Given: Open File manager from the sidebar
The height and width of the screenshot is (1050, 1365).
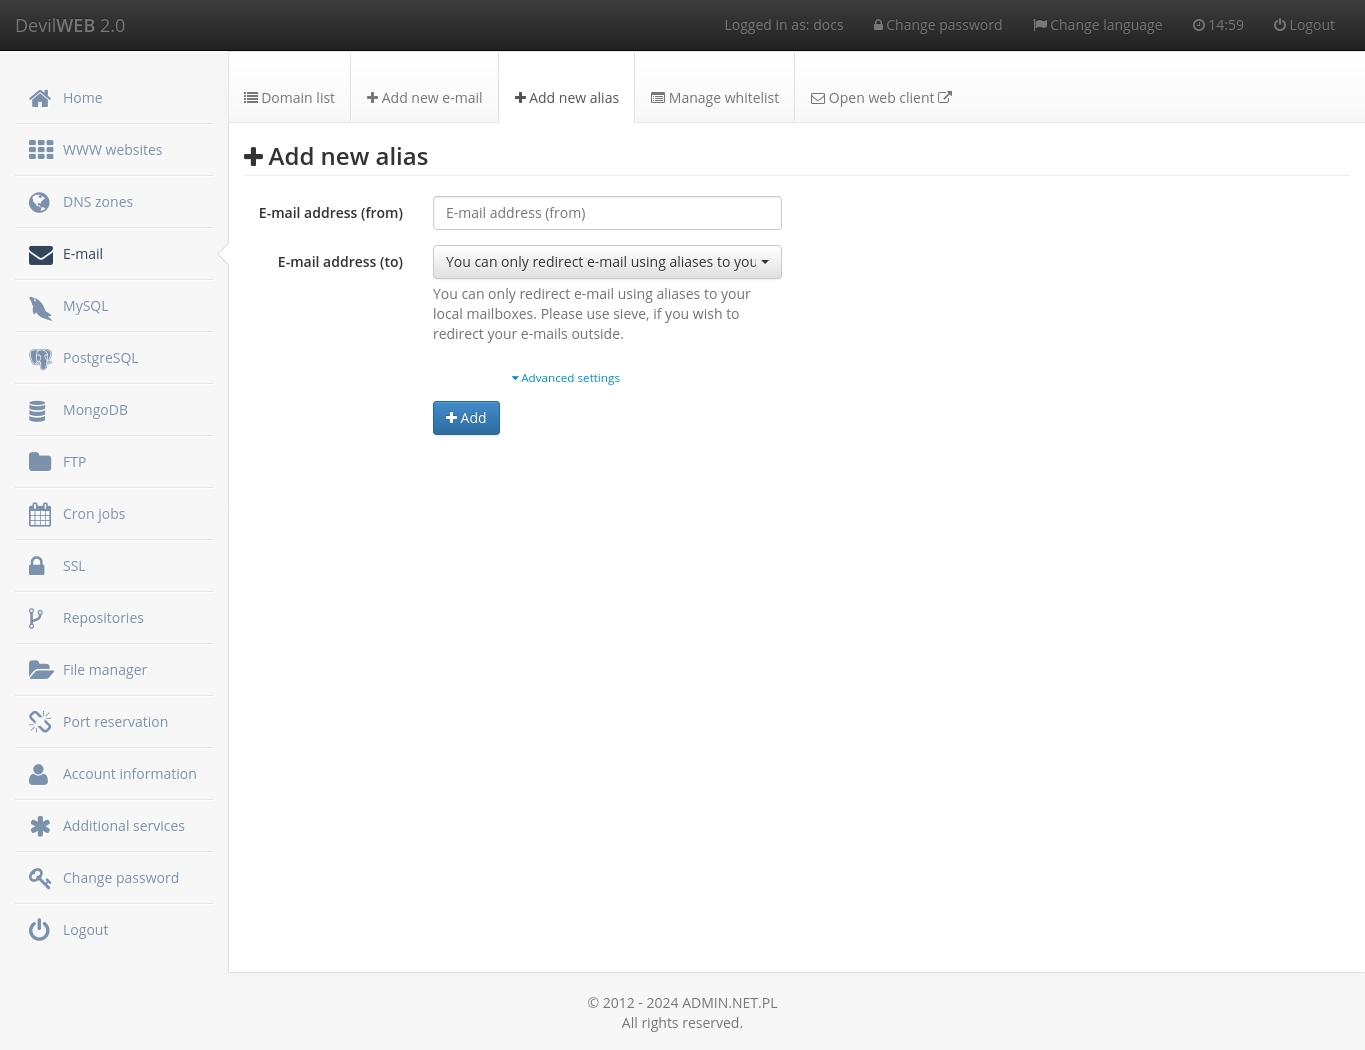Looking at the screenshot, I should pos(40,669).
